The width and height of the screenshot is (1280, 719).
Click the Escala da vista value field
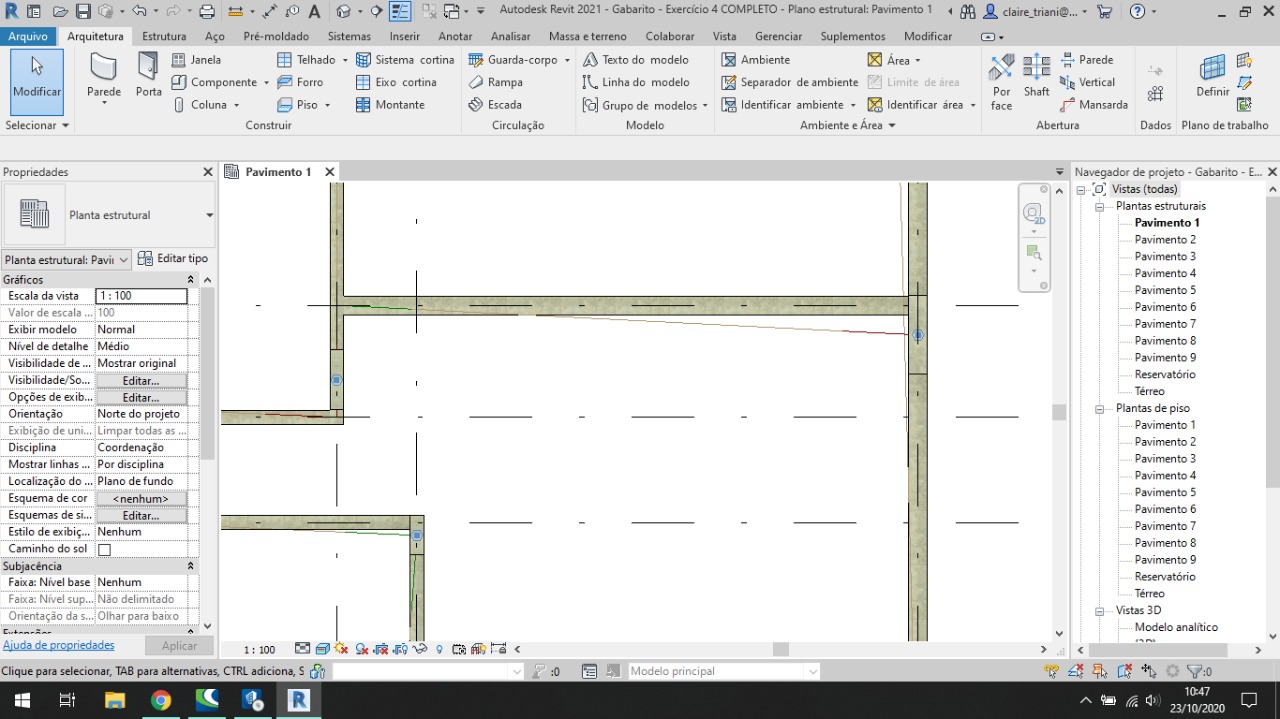141,296
